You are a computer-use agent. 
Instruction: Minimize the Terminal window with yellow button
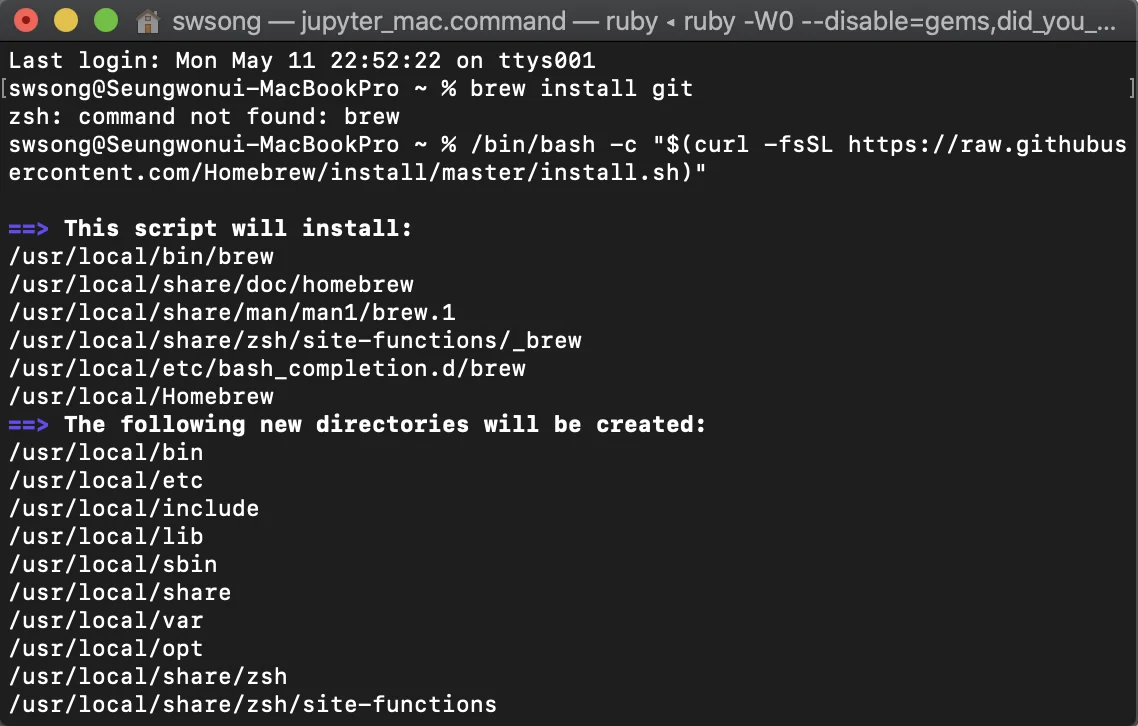[x=65, y=20]
